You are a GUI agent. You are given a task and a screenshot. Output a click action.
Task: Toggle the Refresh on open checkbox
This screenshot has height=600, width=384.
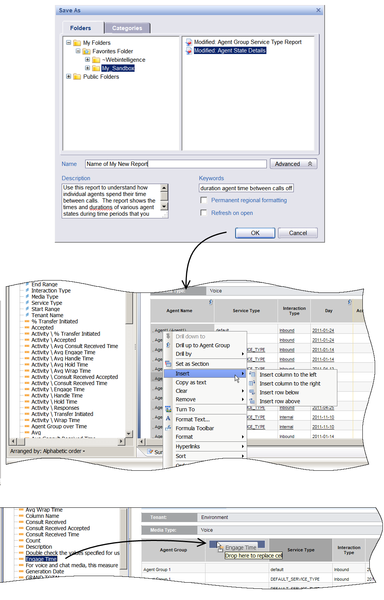click(x=204, y=213)
